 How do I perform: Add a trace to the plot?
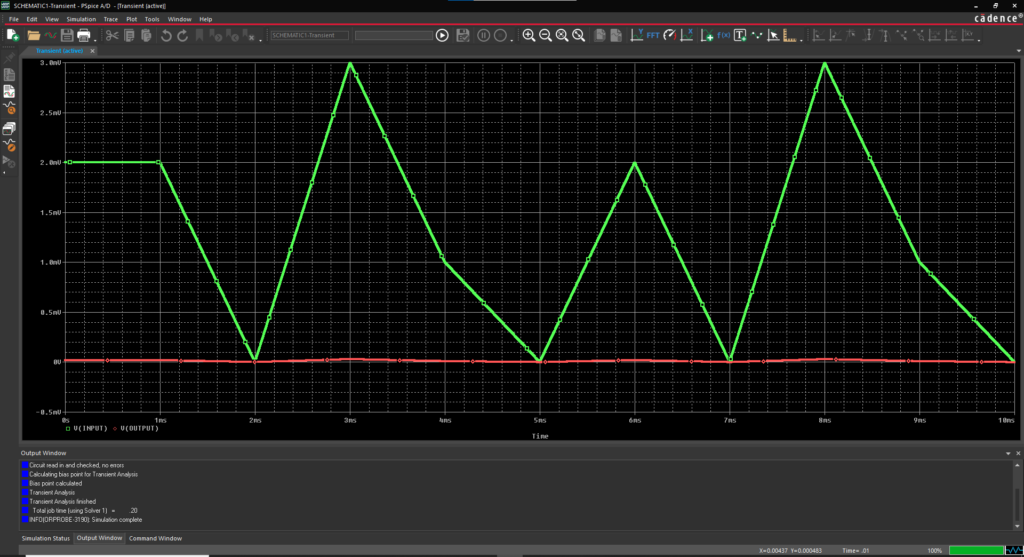[x=707, y=35]
